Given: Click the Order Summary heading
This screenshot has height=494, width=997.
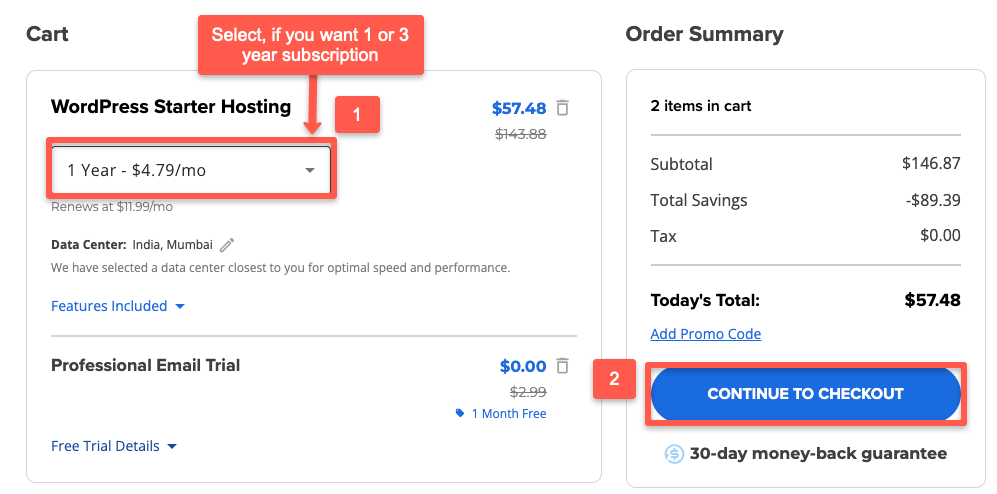Looking at the screenshot, I should pos(704,34).
